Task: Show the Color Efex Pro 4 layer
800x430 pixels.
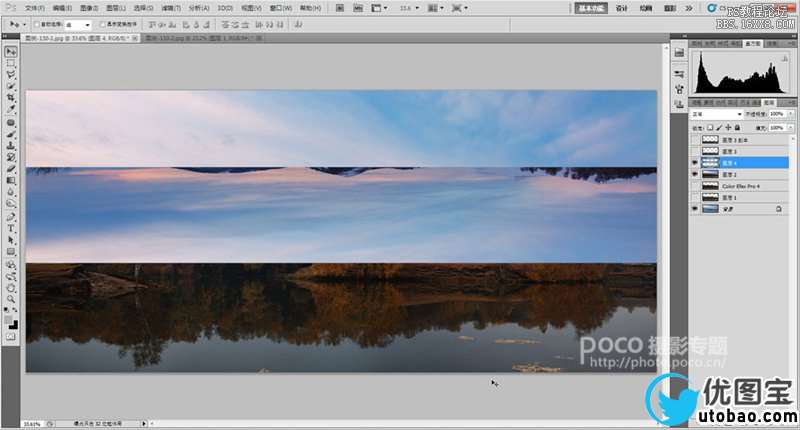Action: 694,186
